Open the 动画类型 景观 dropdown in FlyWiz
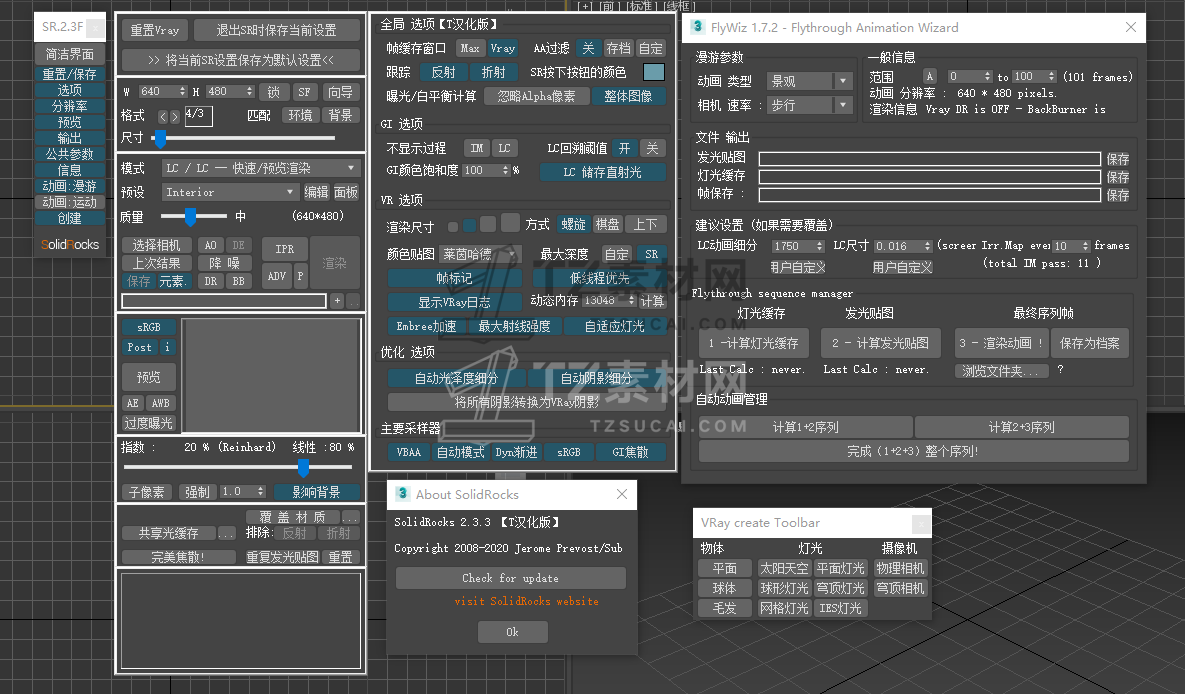This screenshot has height=694, width=1185. point(809,81)
